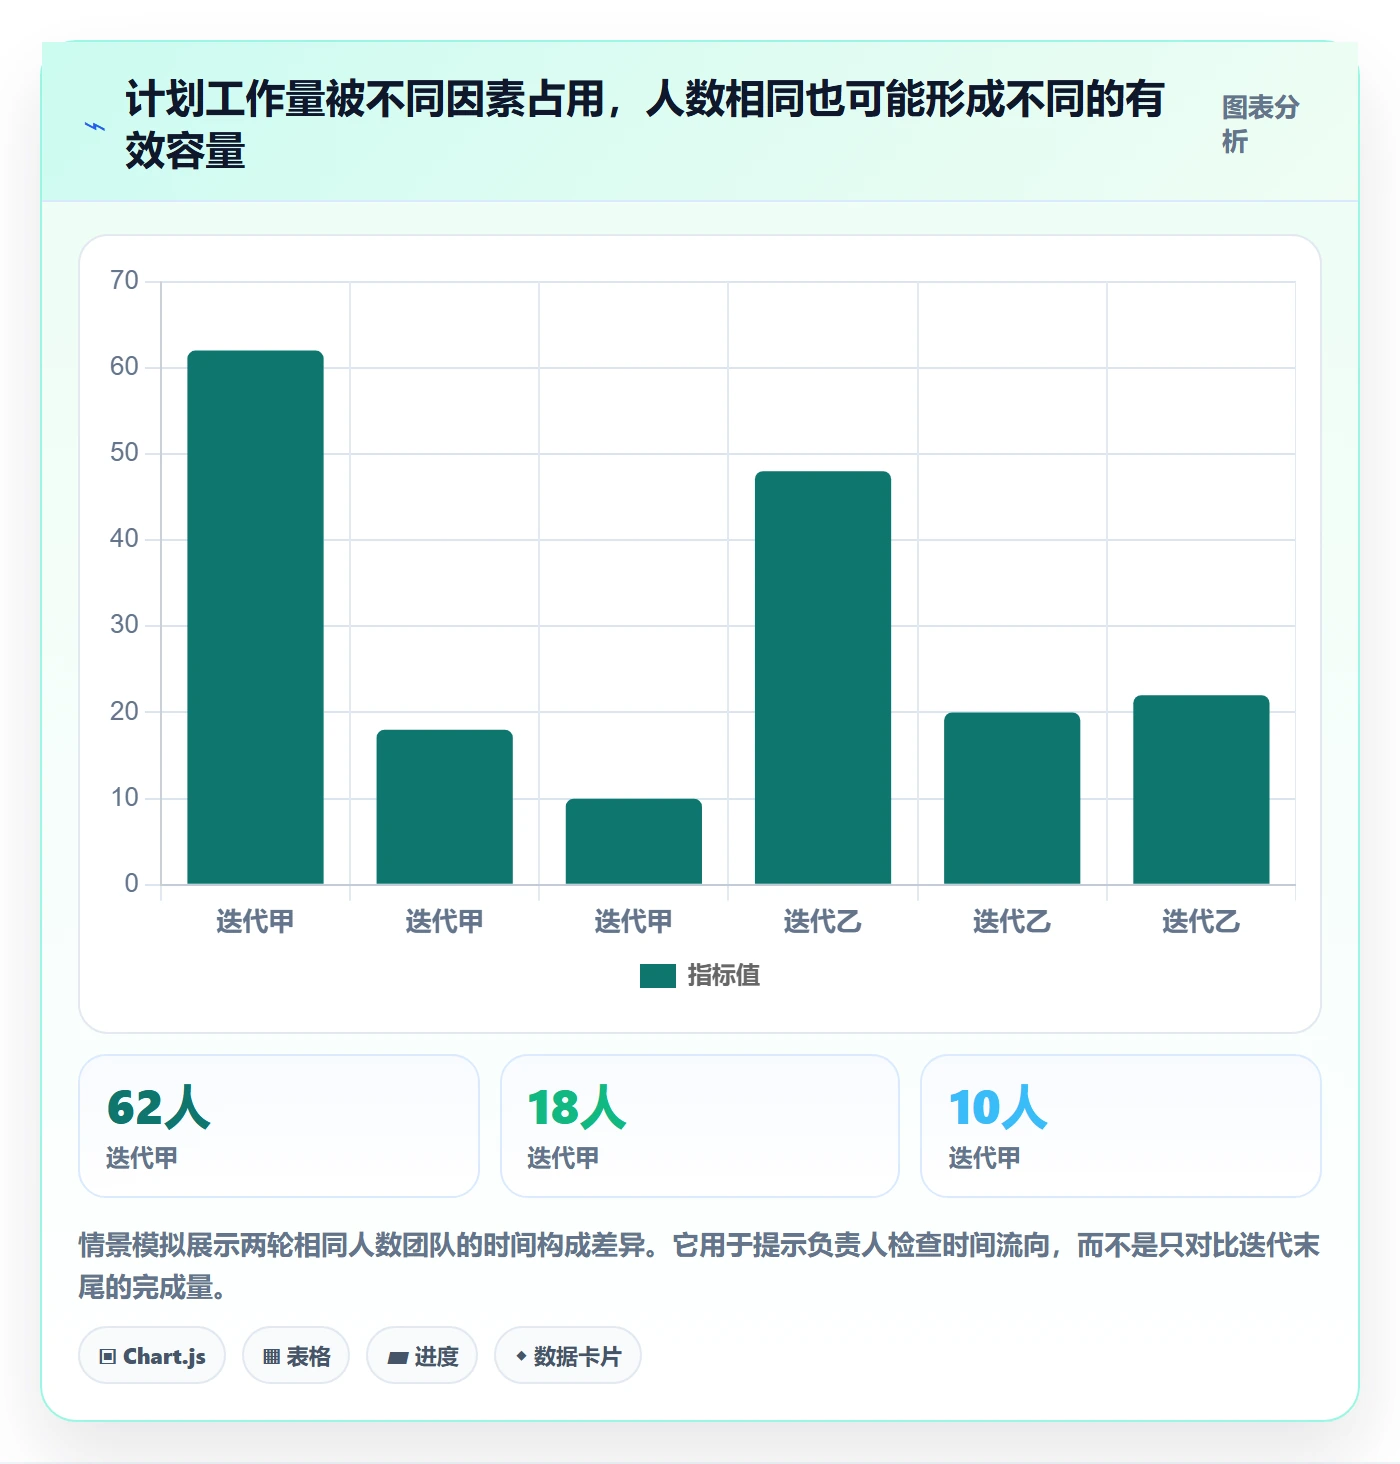
Task: Click the 迭代乙 axis label under the 22 bar
Action: pos(1201,921)
